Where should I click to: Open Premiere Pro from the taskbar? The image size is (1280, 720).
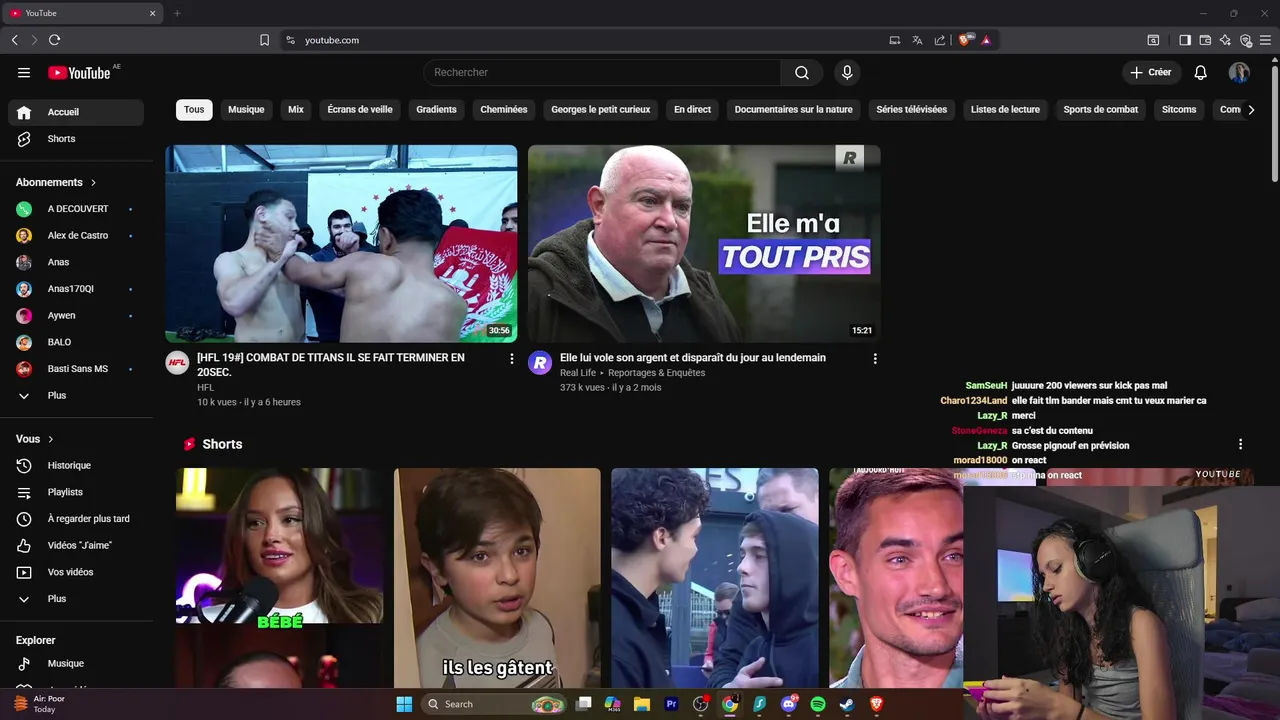(x=671, y=704)
